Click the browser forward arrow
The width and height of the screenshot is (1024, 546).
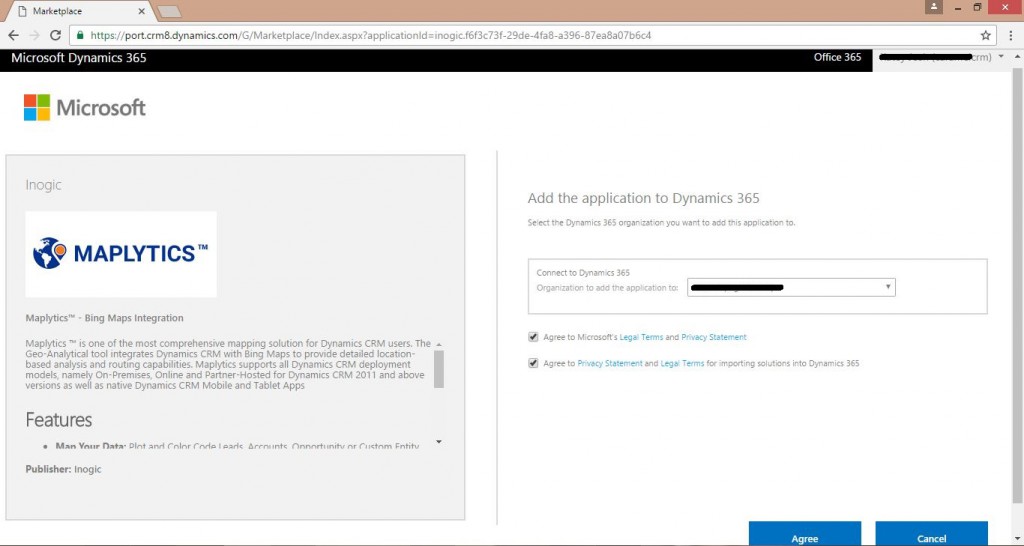click(x=35, y=35)
